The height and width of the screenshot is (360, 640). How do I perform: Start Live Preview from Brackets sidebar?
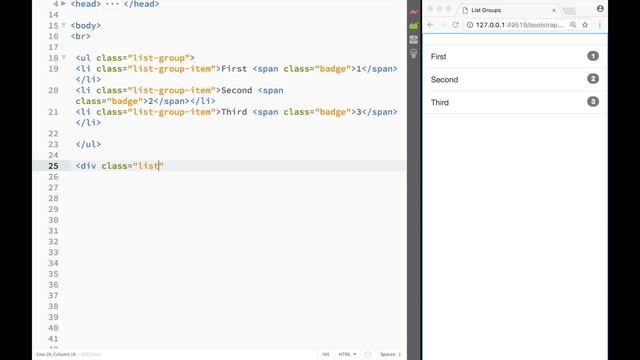click(x=413, y=12)
